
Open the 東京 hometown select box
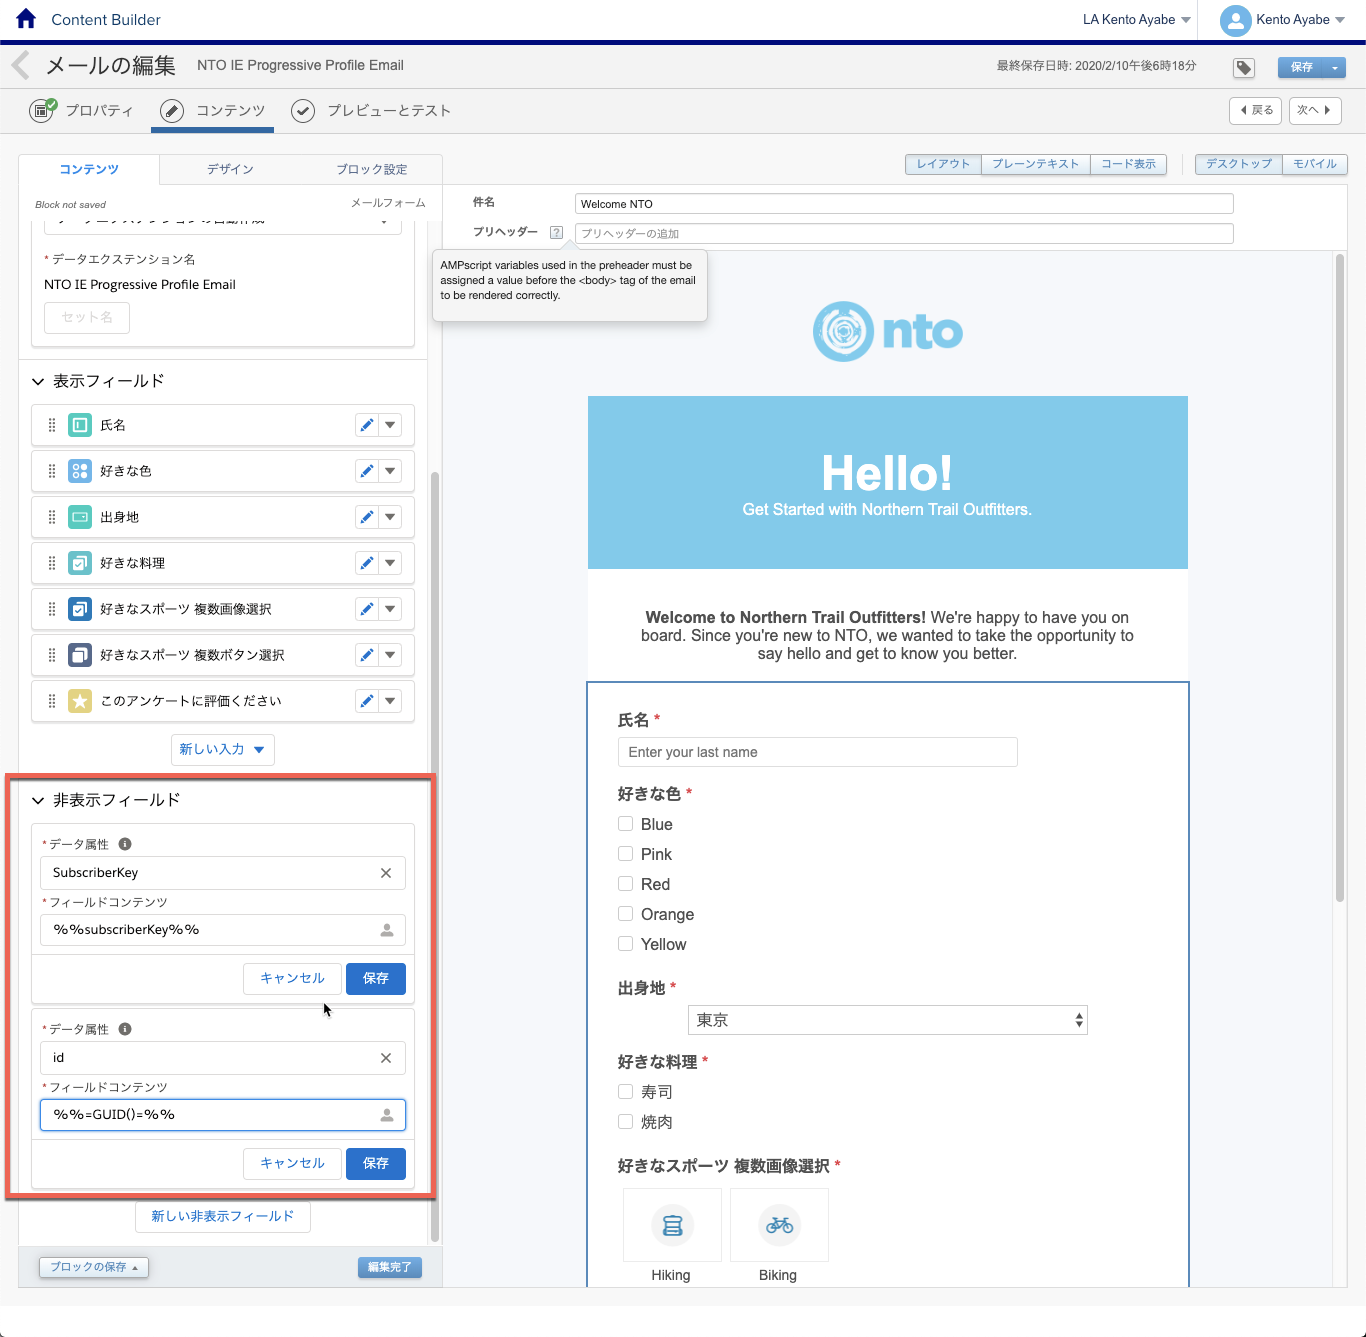coord(888,1020)
